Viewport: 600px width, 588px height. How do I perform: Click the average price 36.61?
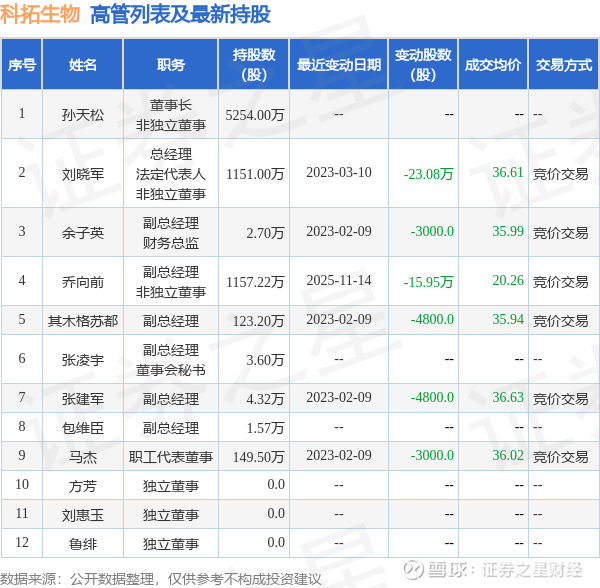click(508, 172)
